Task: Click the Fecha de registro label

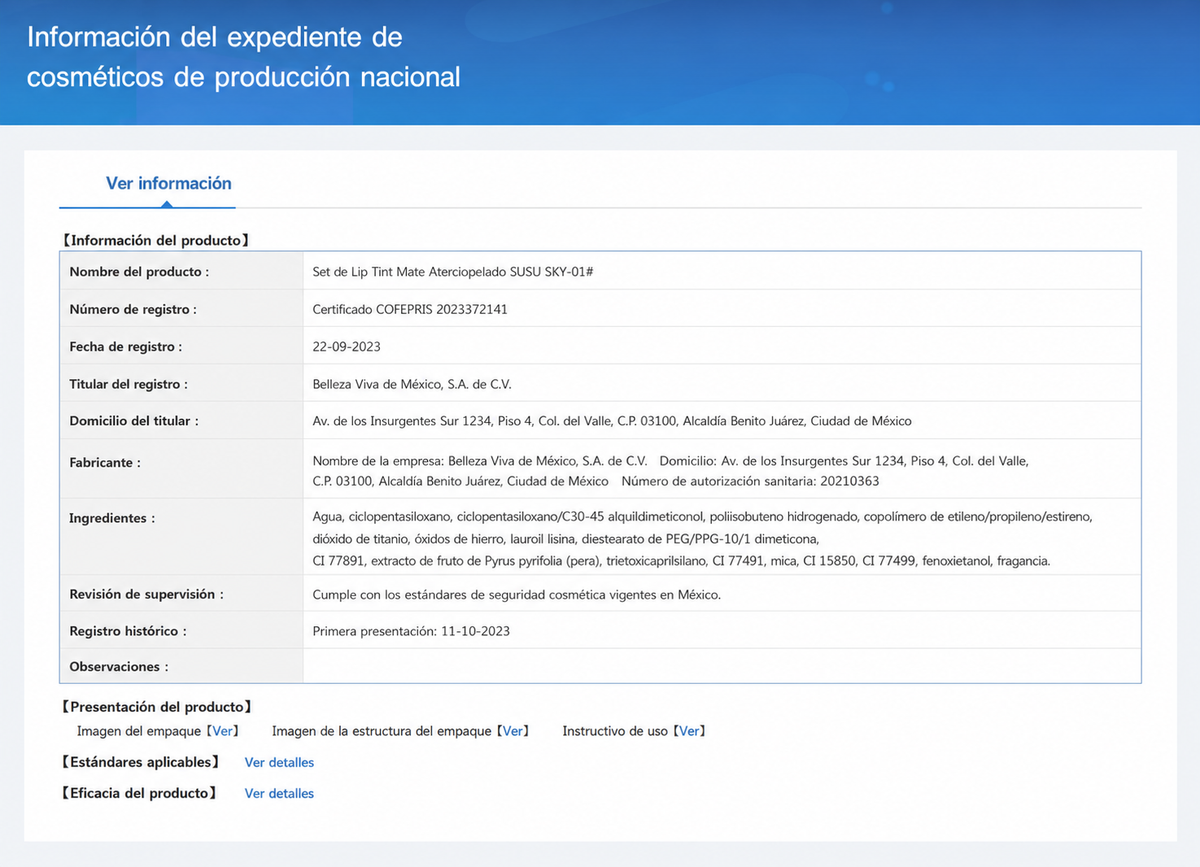Action: coord(126,347)
